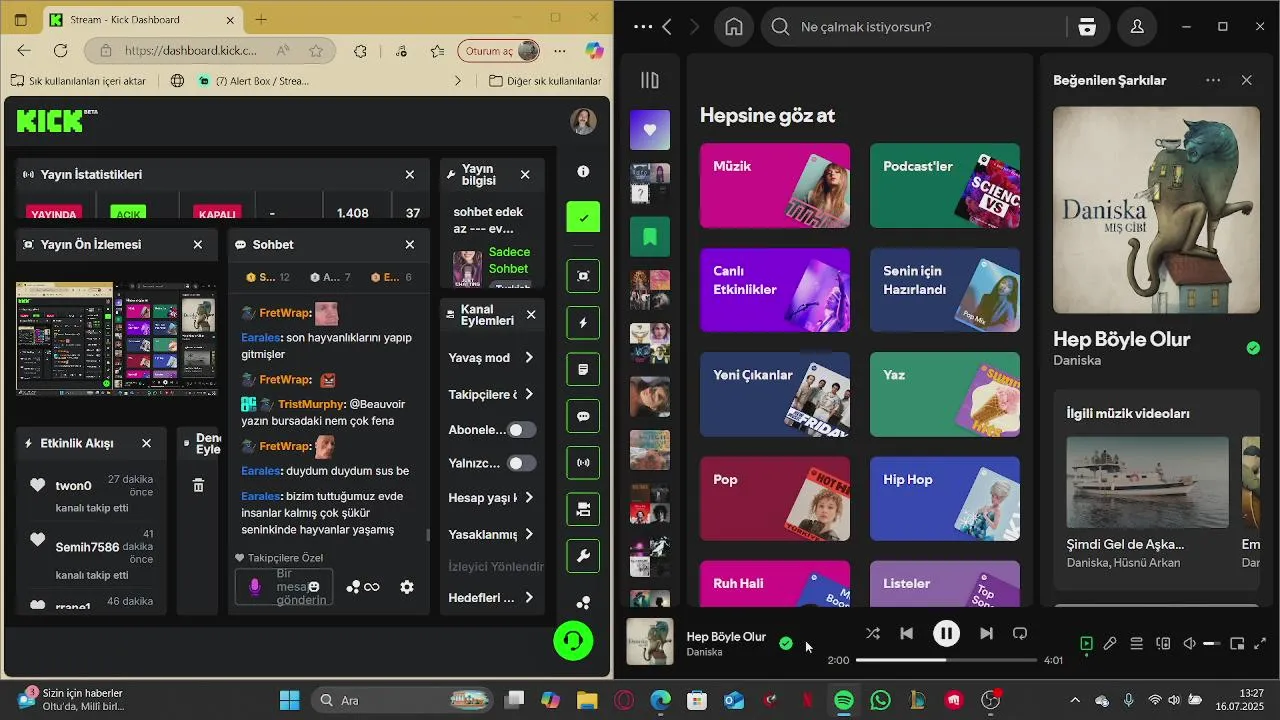The width and height of the screenshot is (1280, 720).
Task: Expand Takipçilere option in Kanal Eylemleri
Action: [x=529, y=394]
